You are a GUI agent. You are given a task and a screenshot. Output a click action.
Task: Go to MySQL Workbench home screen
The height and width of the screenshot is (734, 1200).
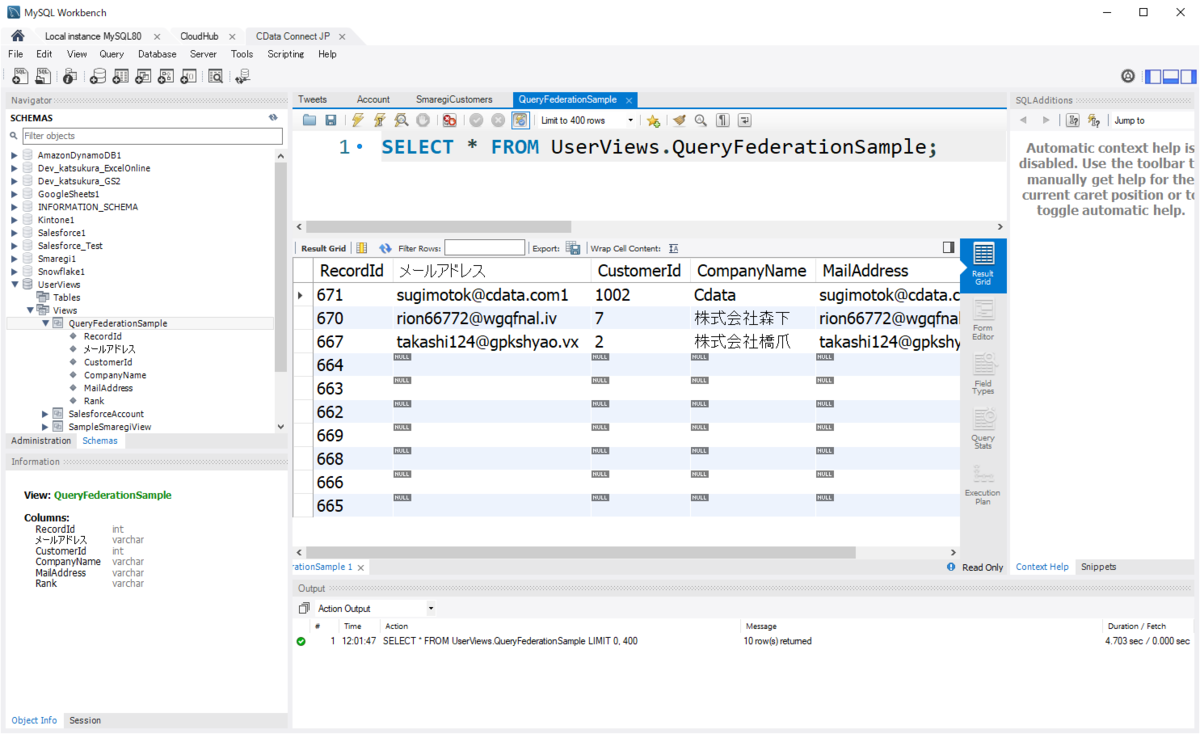click(17, 36)
